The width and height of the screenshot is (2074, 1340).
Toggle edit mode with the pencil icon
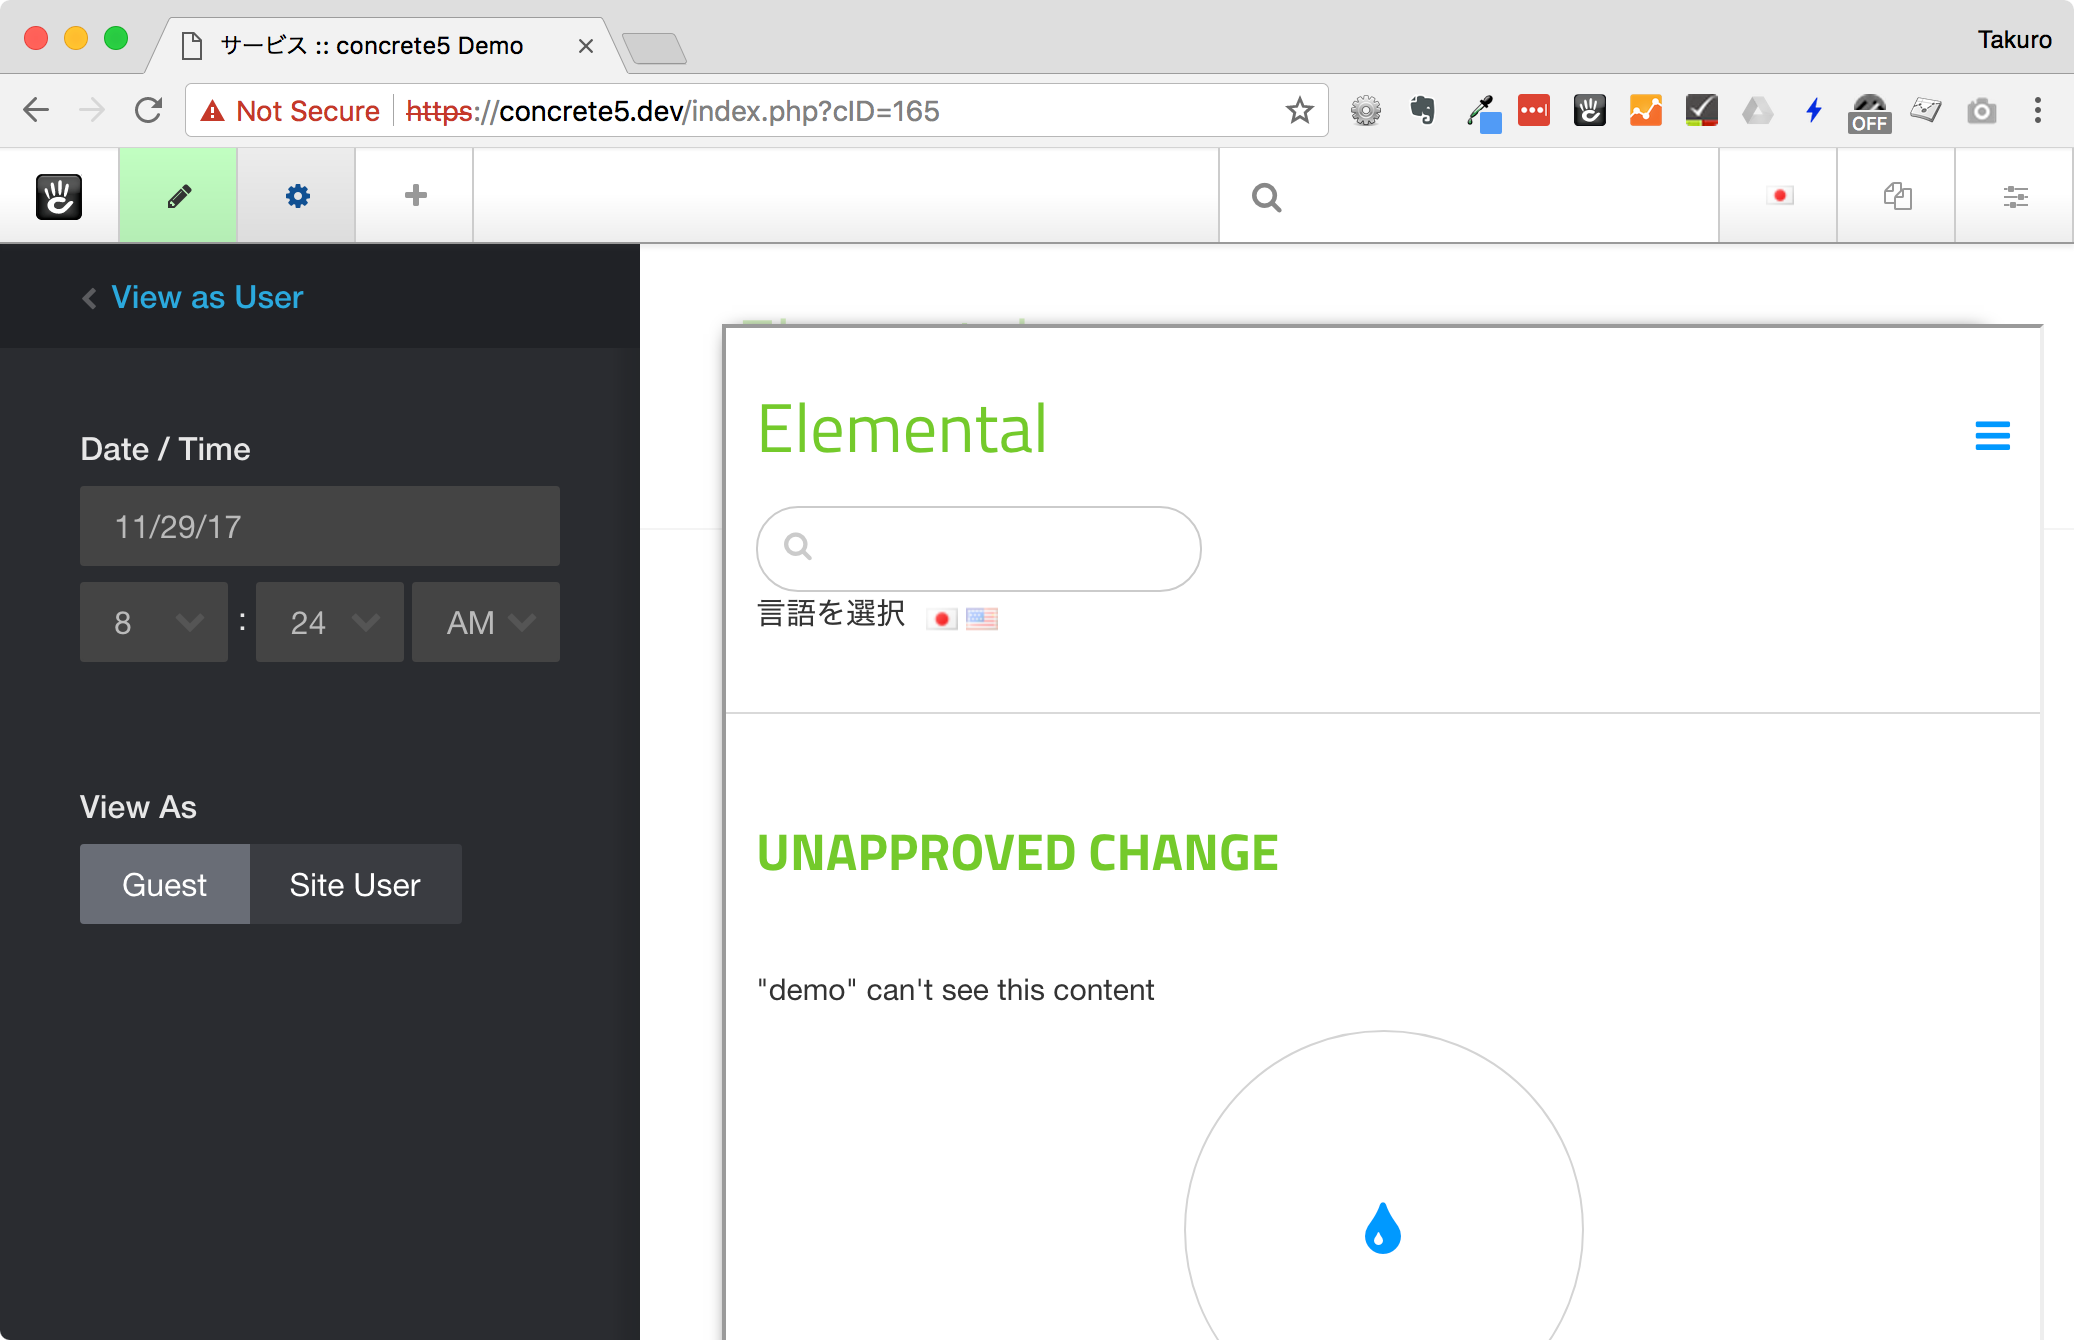pos(177,195)
